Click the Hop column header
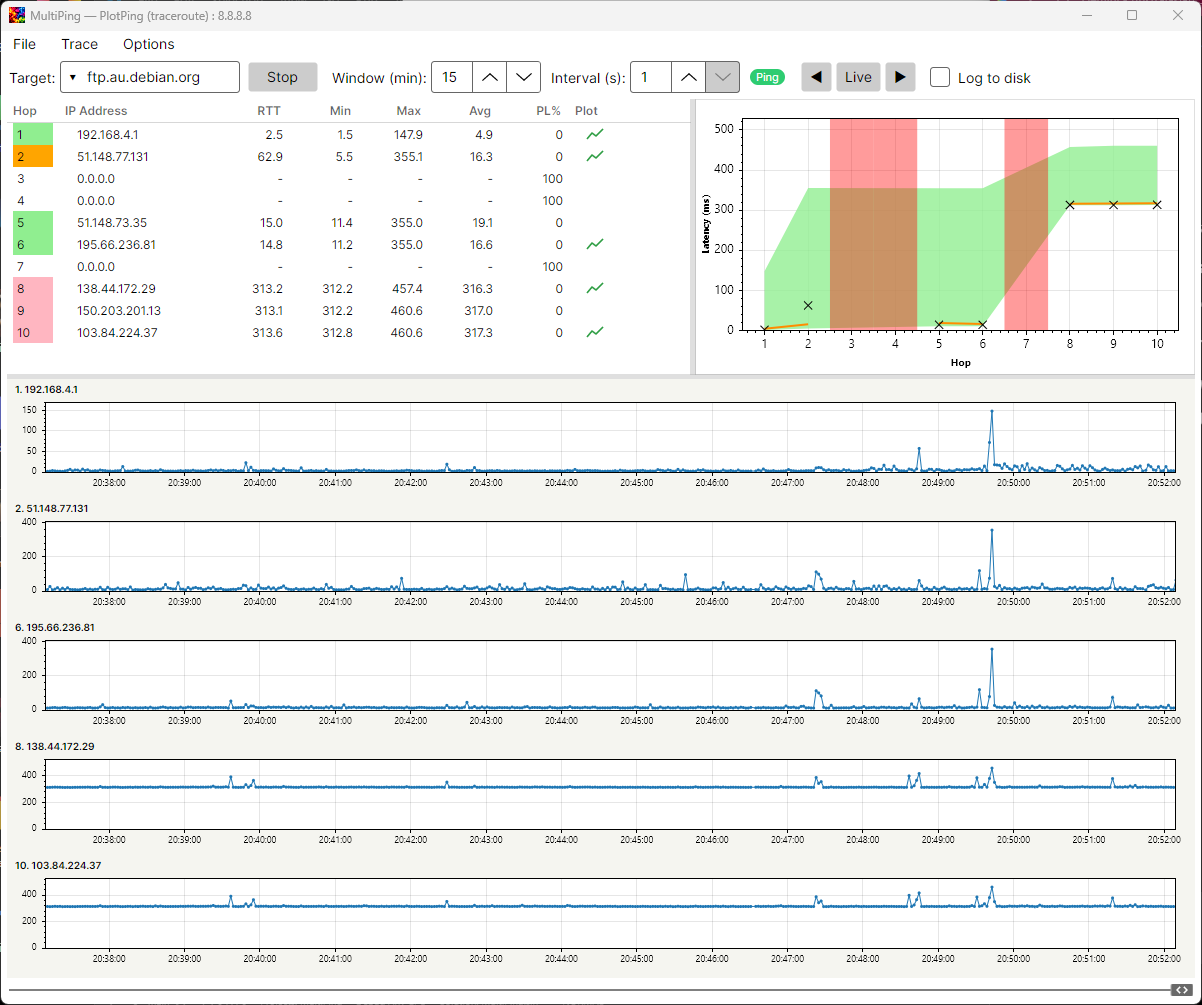Viewport: 1202px width, 1005px height. click(25, 111)
